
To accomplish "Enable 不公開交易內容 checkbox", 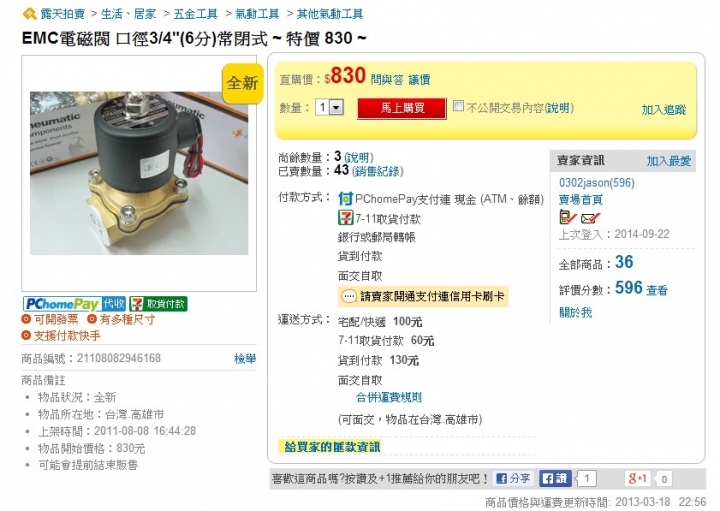I will pos(458,106).
